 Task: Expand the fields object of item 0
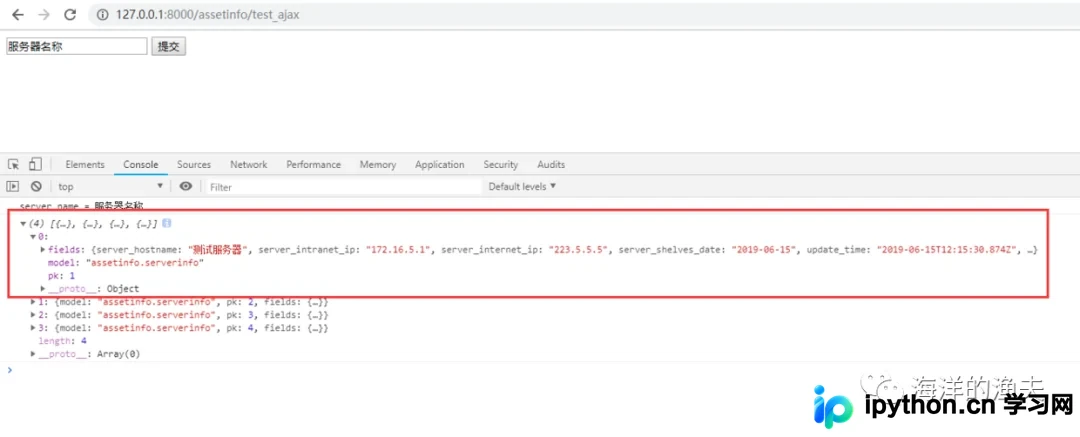[x=43, y=250]
